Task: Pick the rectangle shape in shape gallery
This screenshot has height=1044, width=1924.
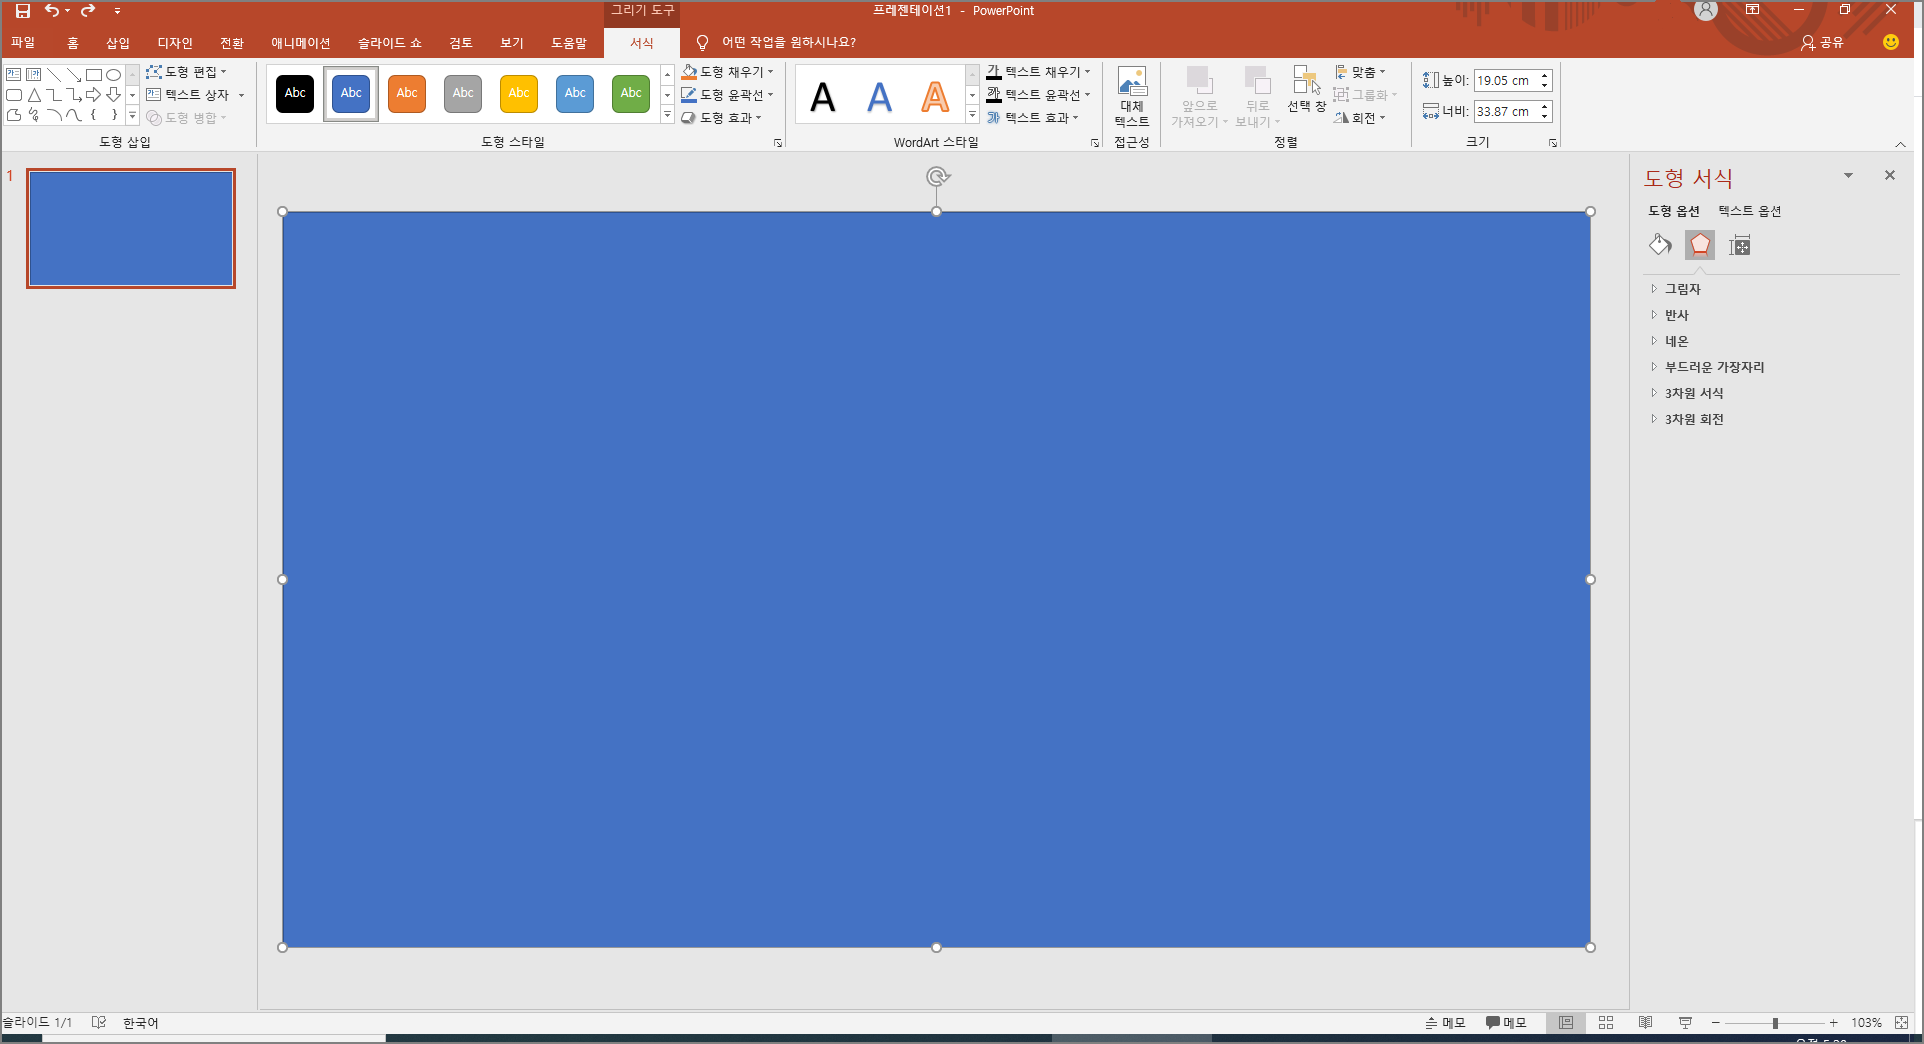Action: pyautogui.click(x=94, y=75)
